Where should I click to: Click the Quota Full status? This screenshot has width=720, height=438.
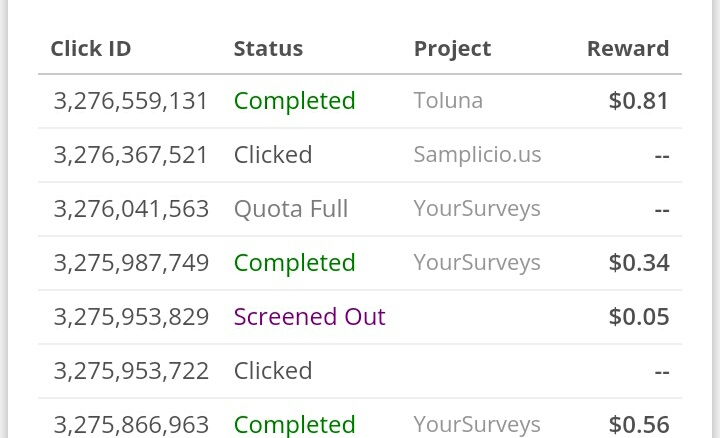[291, 209]
